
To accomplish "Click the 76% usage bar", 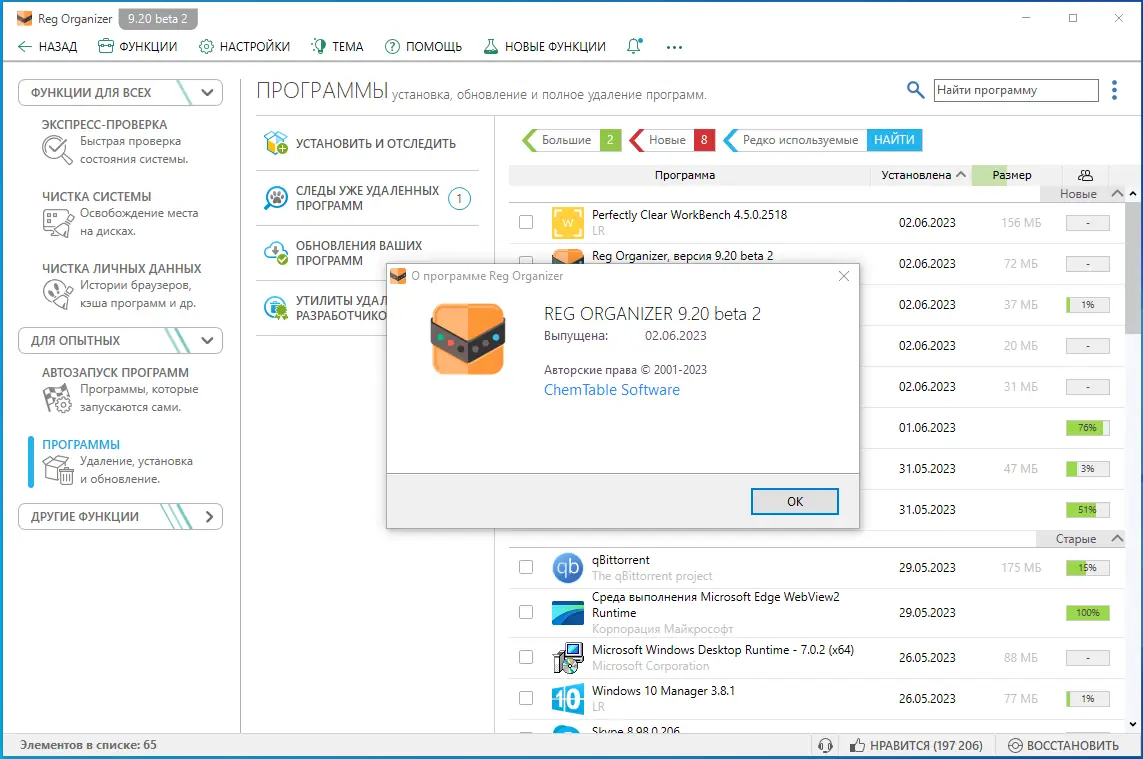I will click(1088, 428).
